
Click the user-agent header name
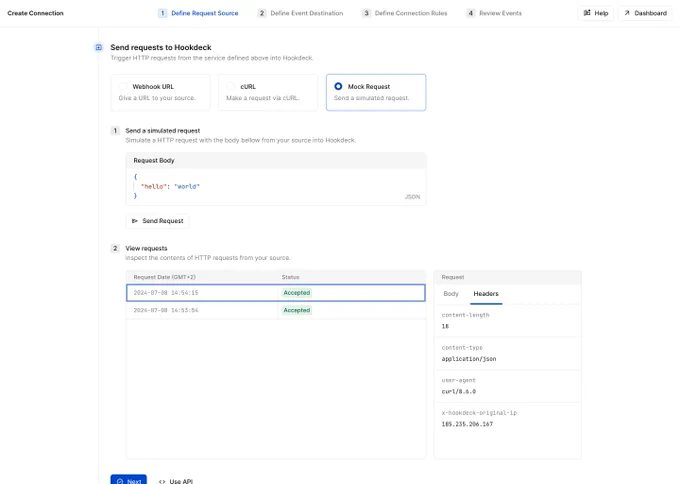click(458, 380)
